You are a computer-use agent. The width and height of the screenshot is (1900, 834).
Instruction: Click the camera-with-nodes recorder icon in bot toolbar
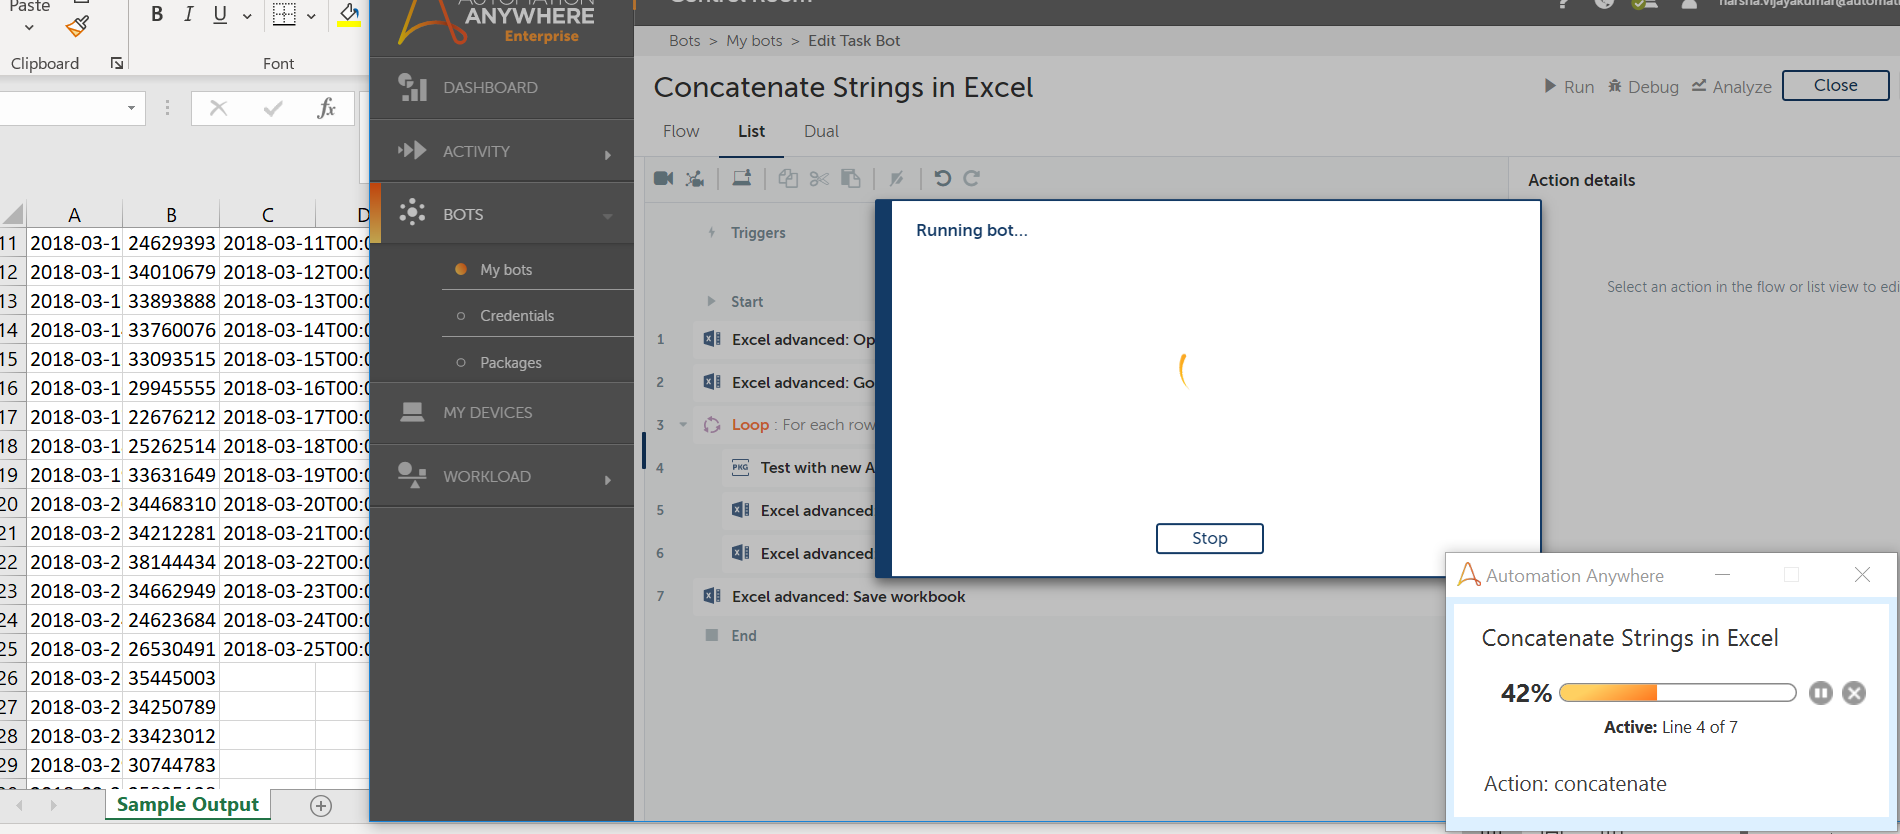point(695,178)
